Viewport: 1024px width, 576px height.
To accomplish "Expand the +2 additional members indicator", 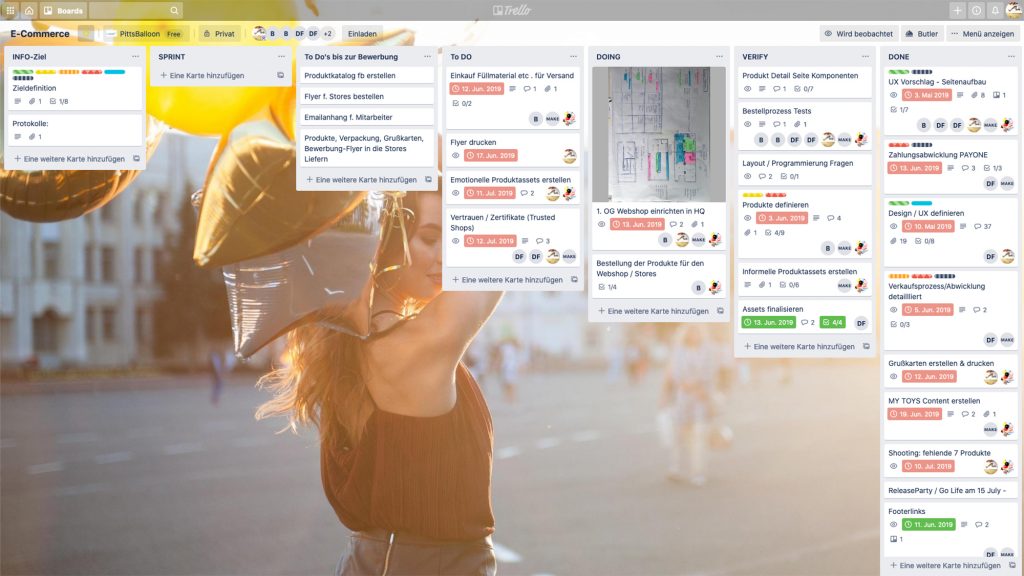I will 327,33.
